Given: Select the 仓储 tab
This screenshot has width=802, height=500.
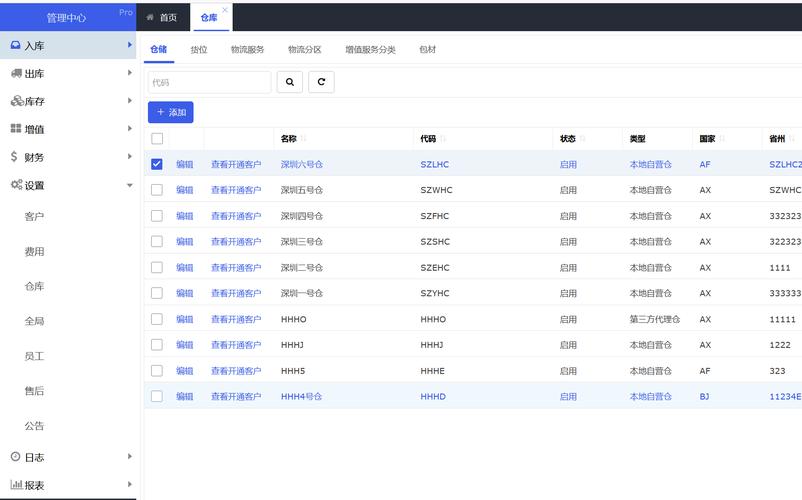Looking at the screenshot, I should pos(159,50).
